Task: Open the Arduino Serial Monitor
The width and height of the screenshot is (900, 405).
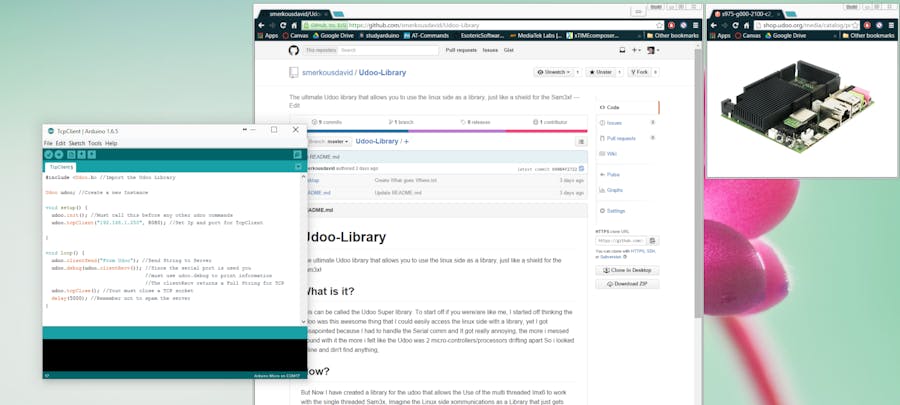Action: 297,154
